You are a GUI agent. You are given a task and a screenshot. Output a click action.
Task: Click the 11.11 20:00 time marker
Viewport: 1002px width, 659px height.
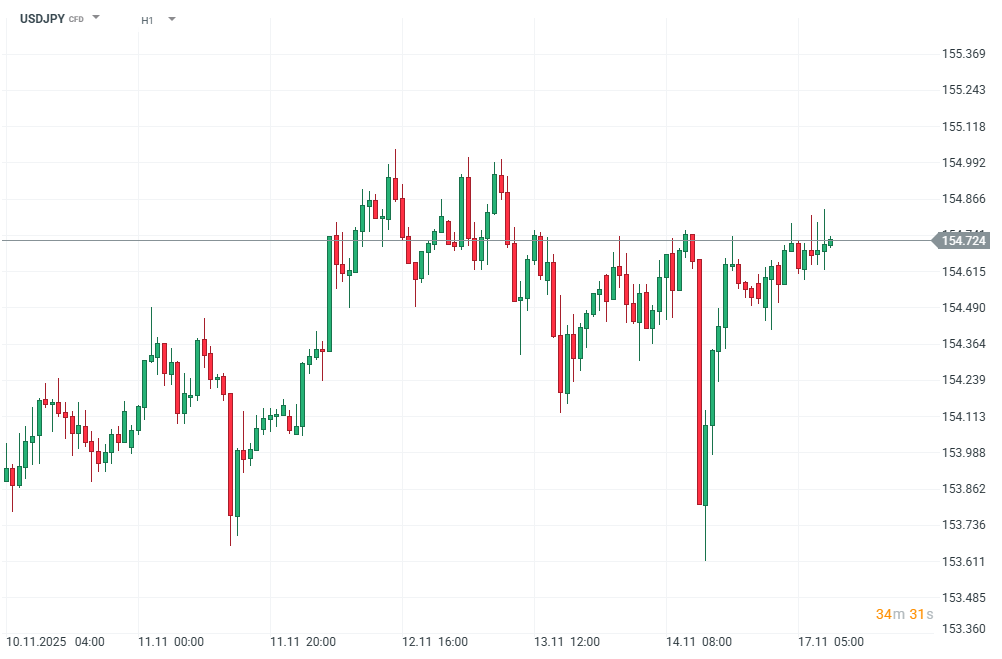pos(303,641)
